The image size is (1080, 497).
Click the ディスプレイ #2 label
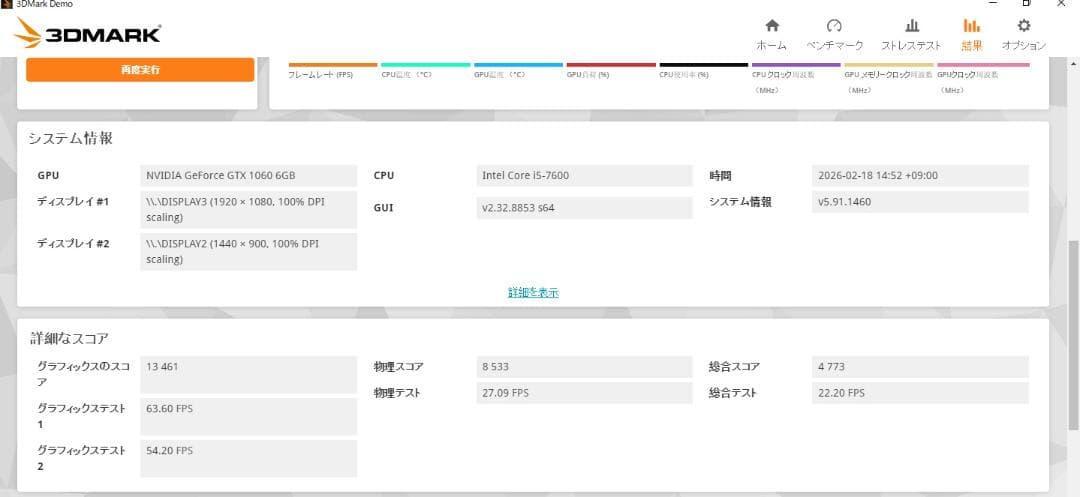[x=73, y=243]
